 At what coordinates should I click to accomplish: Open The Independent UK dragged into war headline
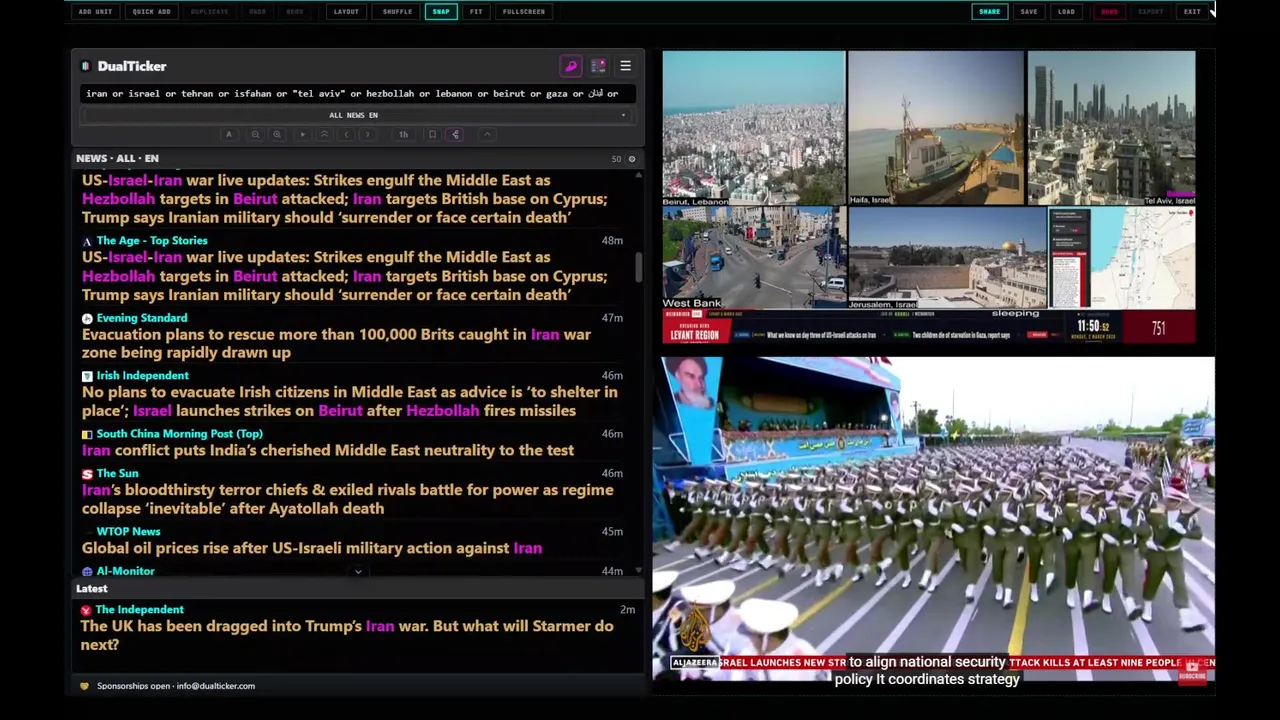click(x=347, y=636)
